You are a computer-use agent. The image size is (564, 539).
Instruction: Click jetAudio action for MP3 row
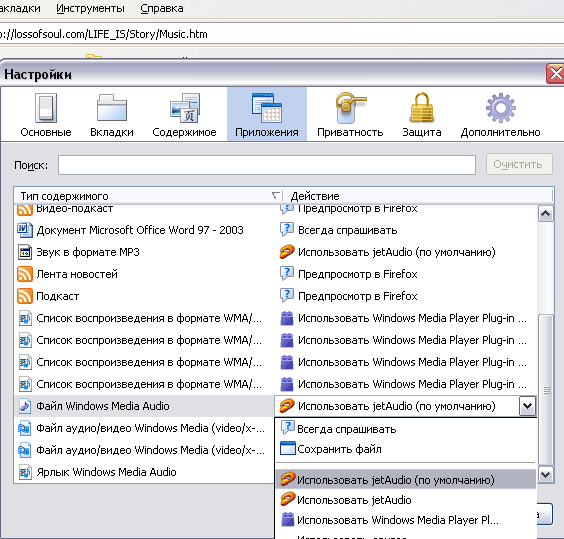click(396, 252)
